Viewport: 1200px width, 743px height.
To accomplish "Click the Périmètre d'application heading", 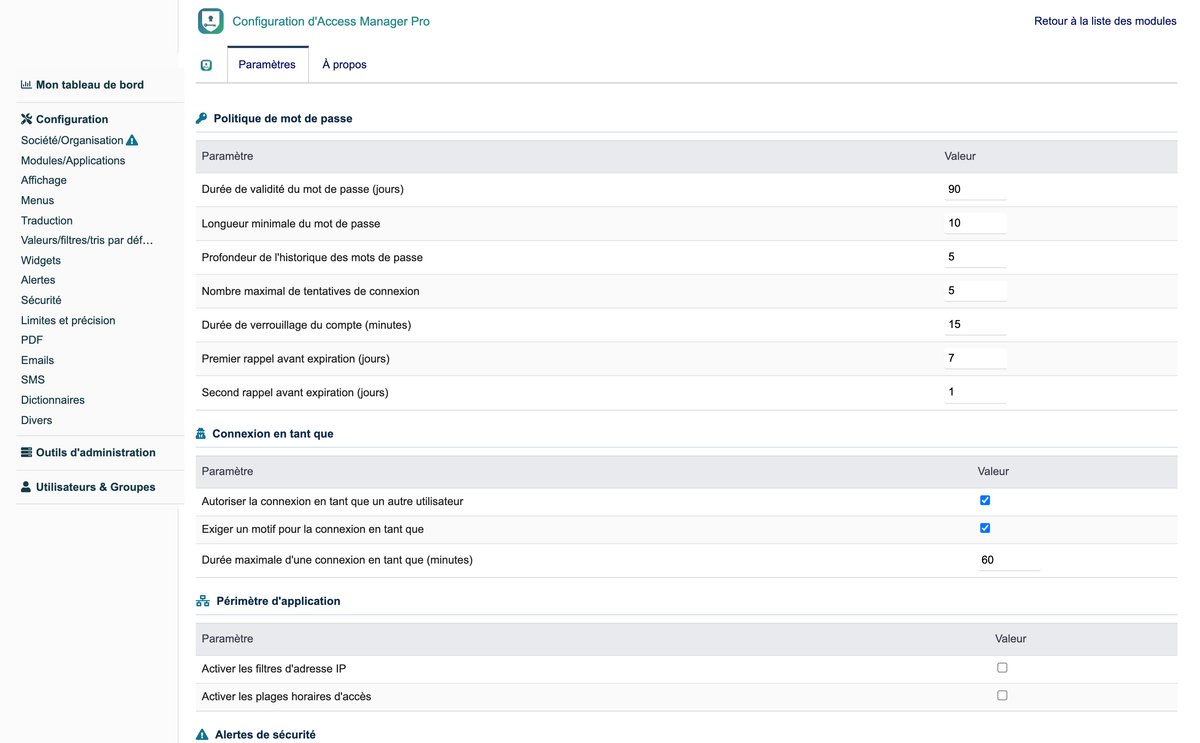I will coord(278,601).
